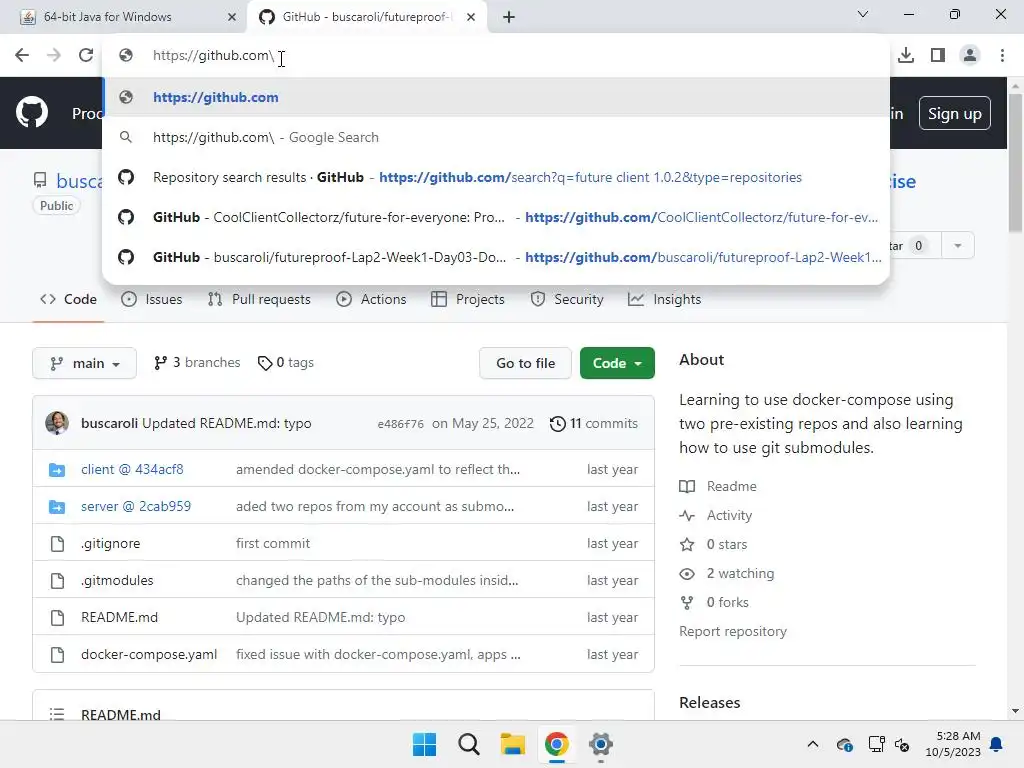Open the 'Updated README.md: typo' message in file list
The height and width of the screenshot is (768, 1024).
coord(320,617)
